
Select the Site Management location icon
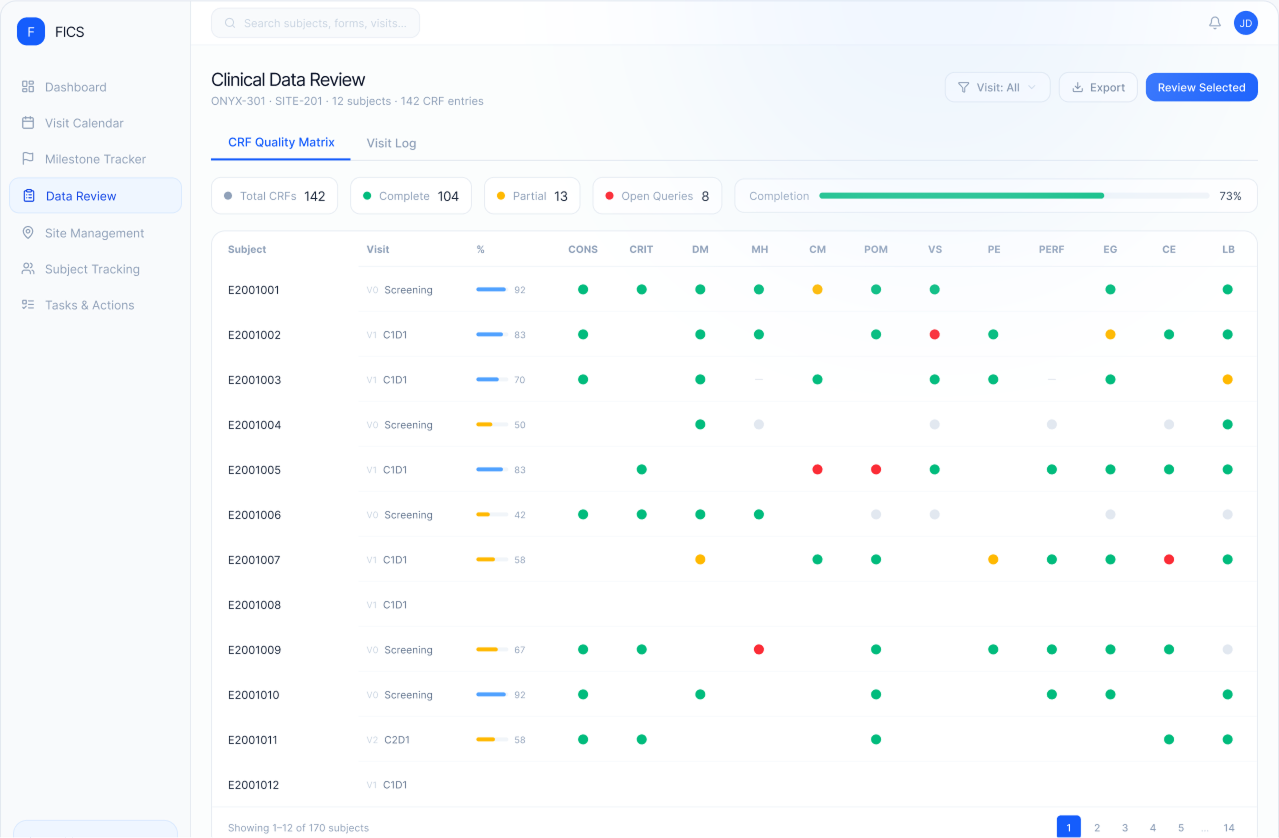point(25,232)
